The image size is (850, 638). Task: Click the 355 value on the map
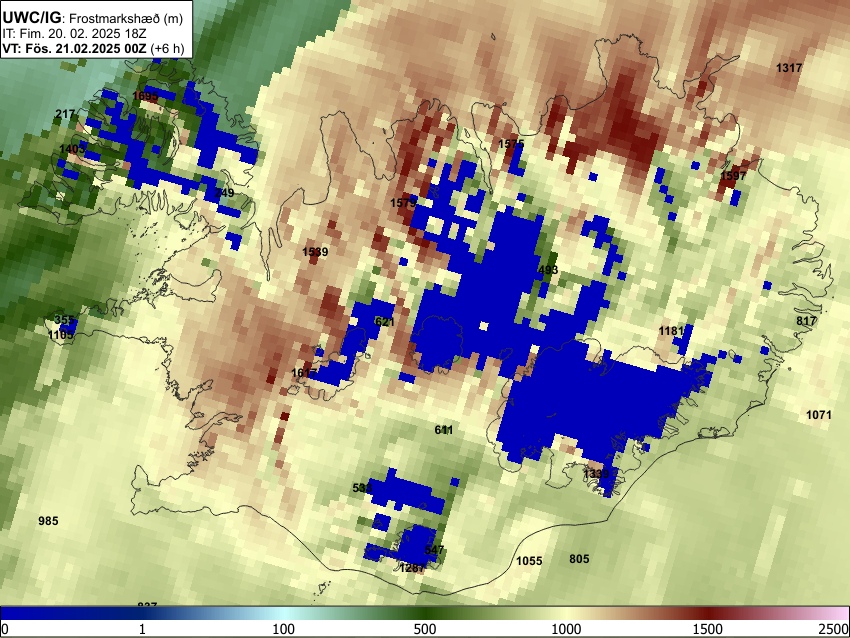pyautogui.click(x=65, y=320)
